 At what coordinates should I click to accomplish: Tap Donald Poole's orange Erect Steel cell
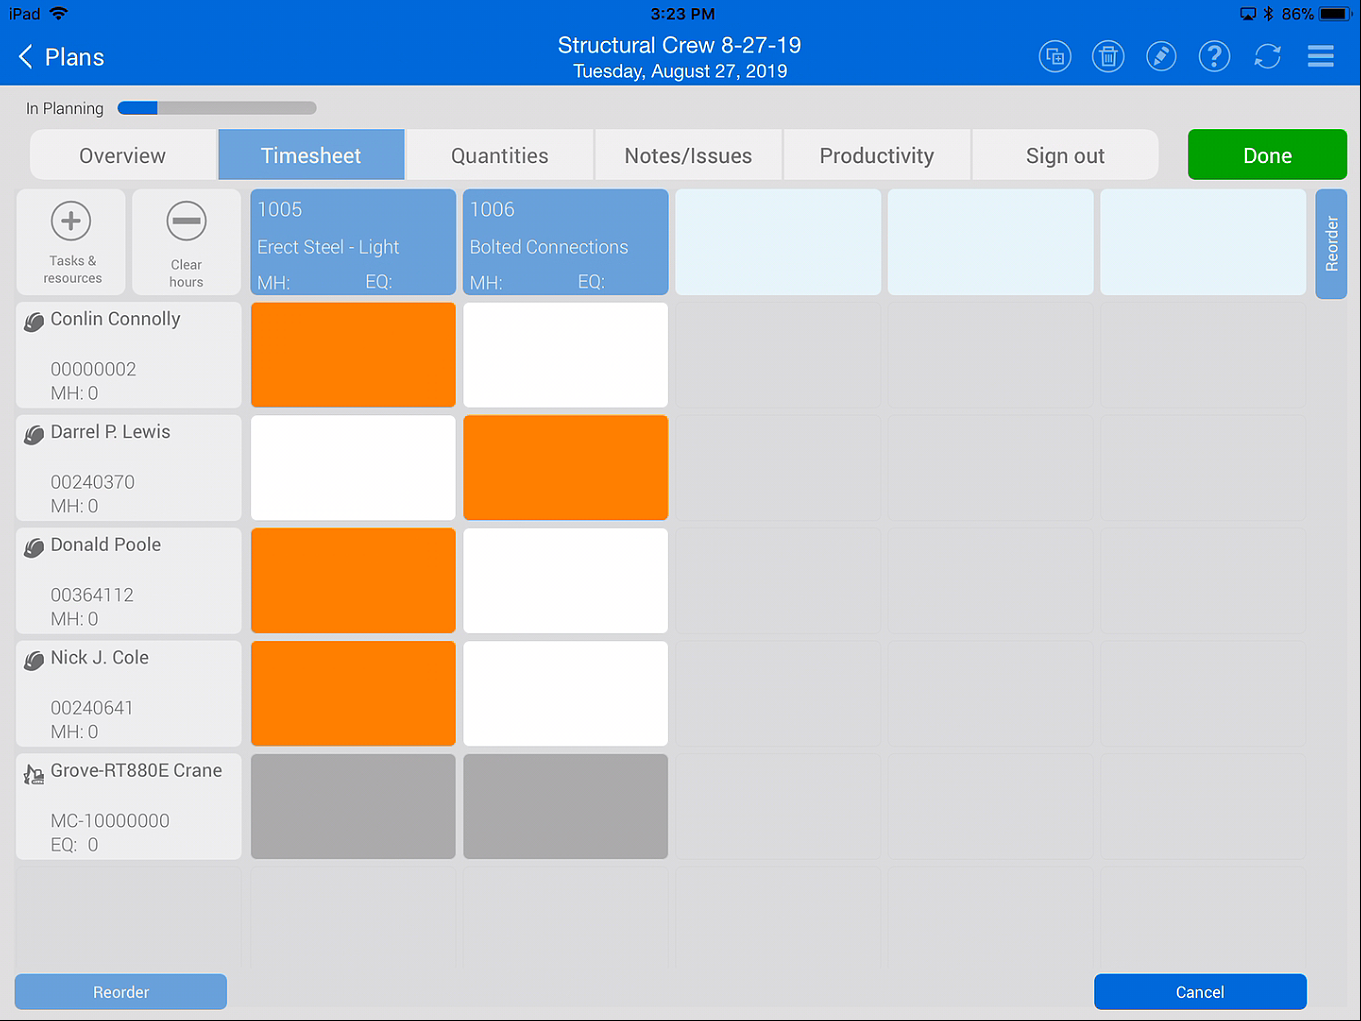click(x=353, y=581)
